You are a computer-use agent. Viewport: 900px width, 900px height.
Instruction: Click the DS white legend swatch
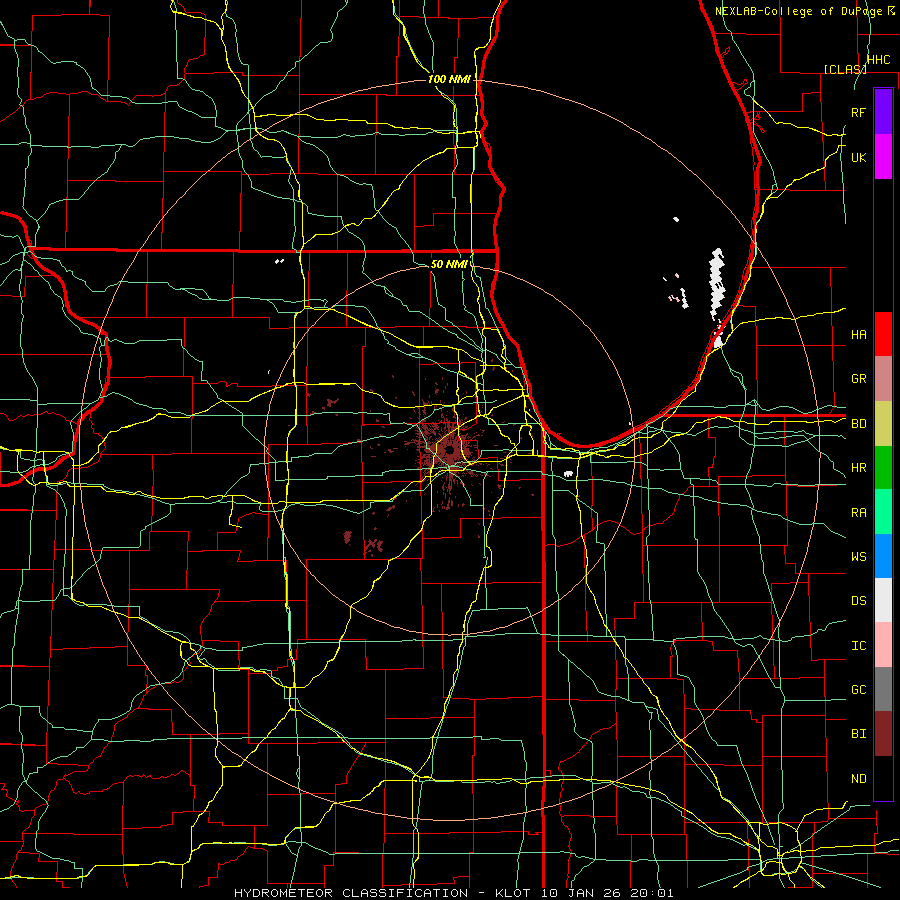click(883, 600)
